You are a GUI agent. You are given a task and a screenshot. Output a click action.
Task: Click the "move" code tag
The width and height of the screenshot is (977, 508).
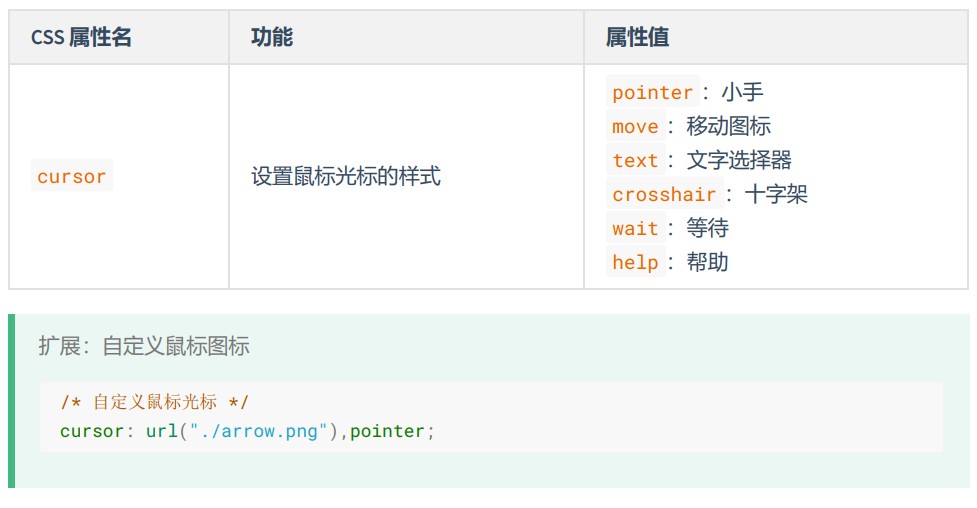[x=635, y=127]
